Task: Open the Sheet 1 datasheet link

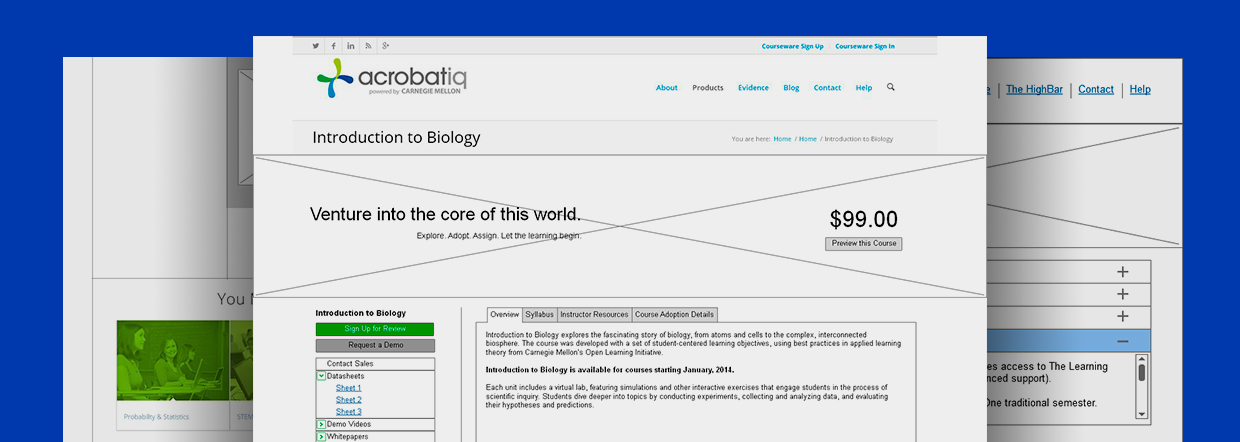Action: coord(349,388)
